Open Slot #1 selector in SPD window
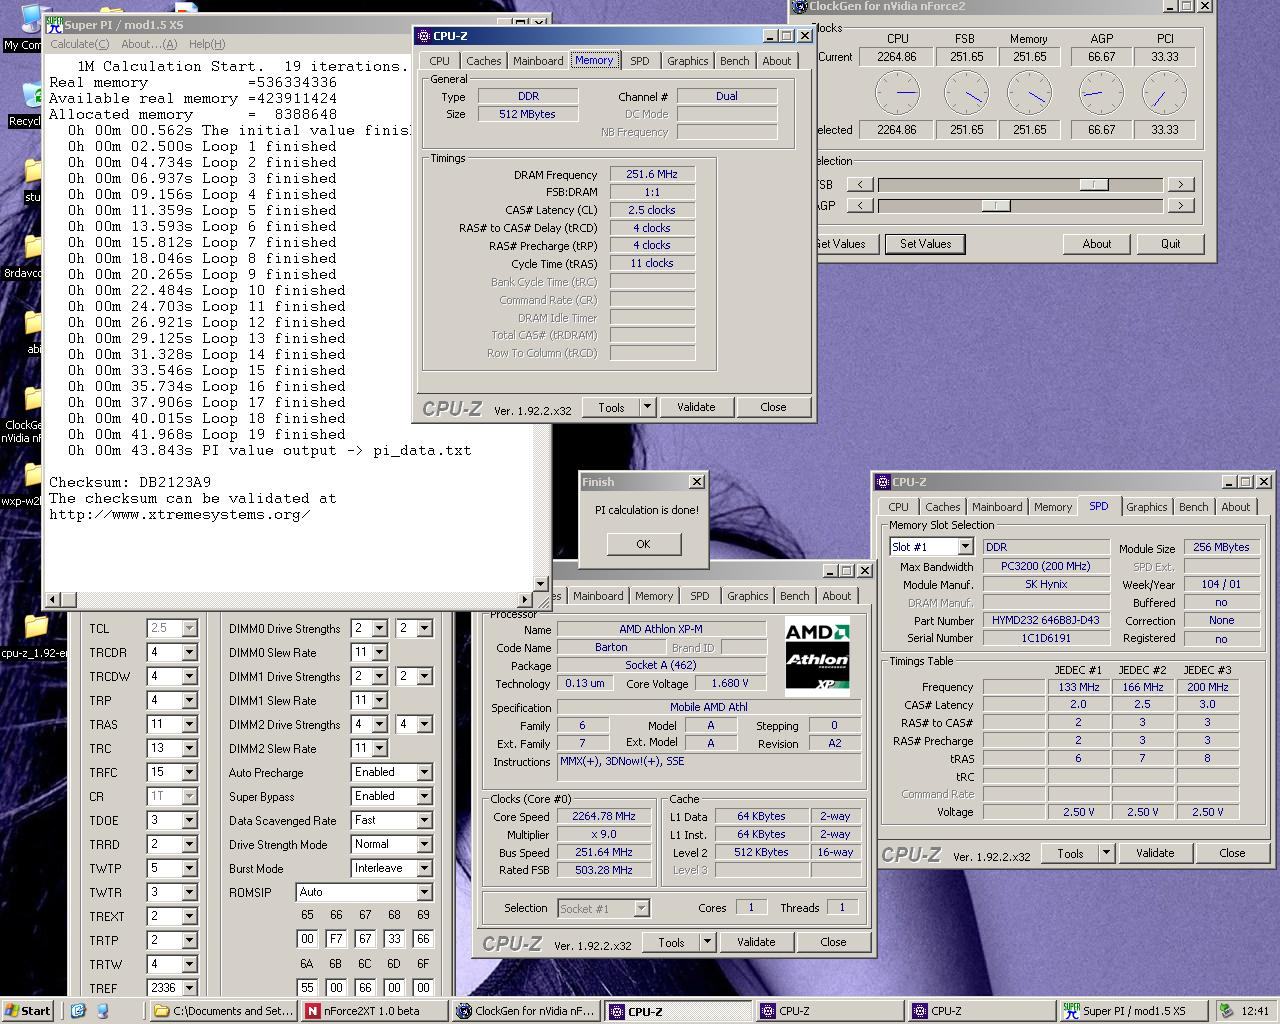The width and height of the screenshot is (1280, 1024). (x=931, y=547)
